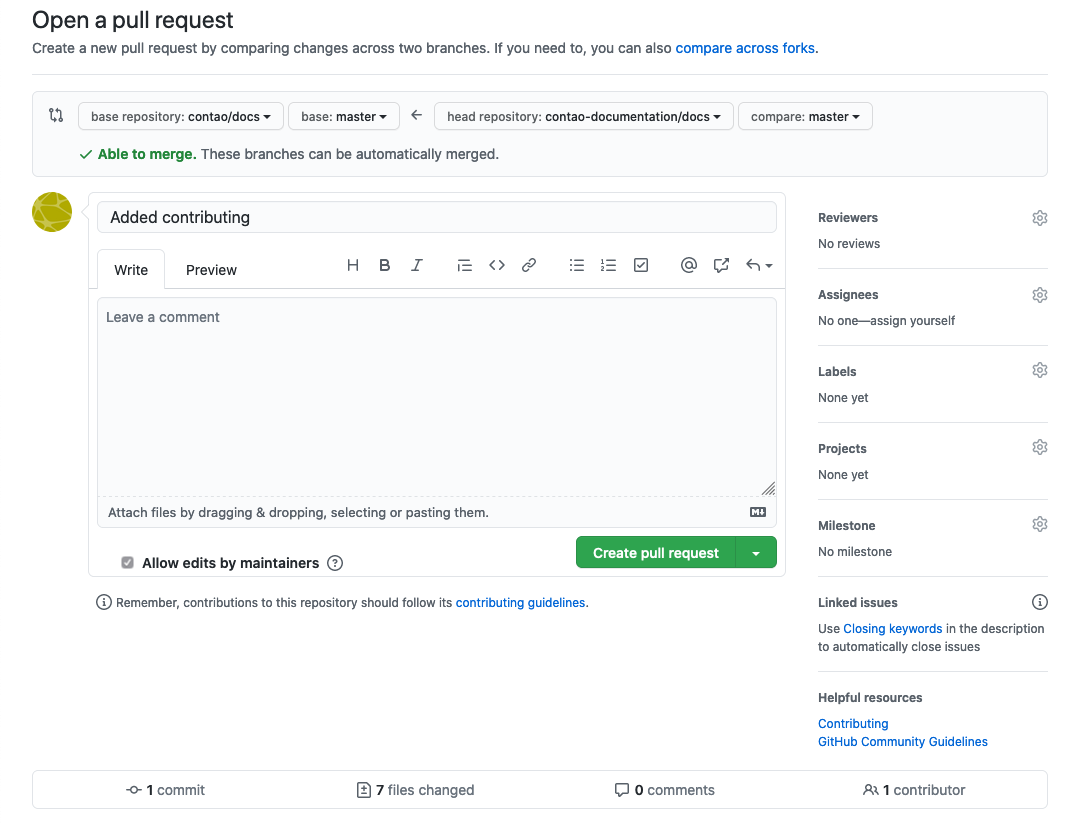Mention a user with @ icon
Screen dimensions: 1079x825
689,265
